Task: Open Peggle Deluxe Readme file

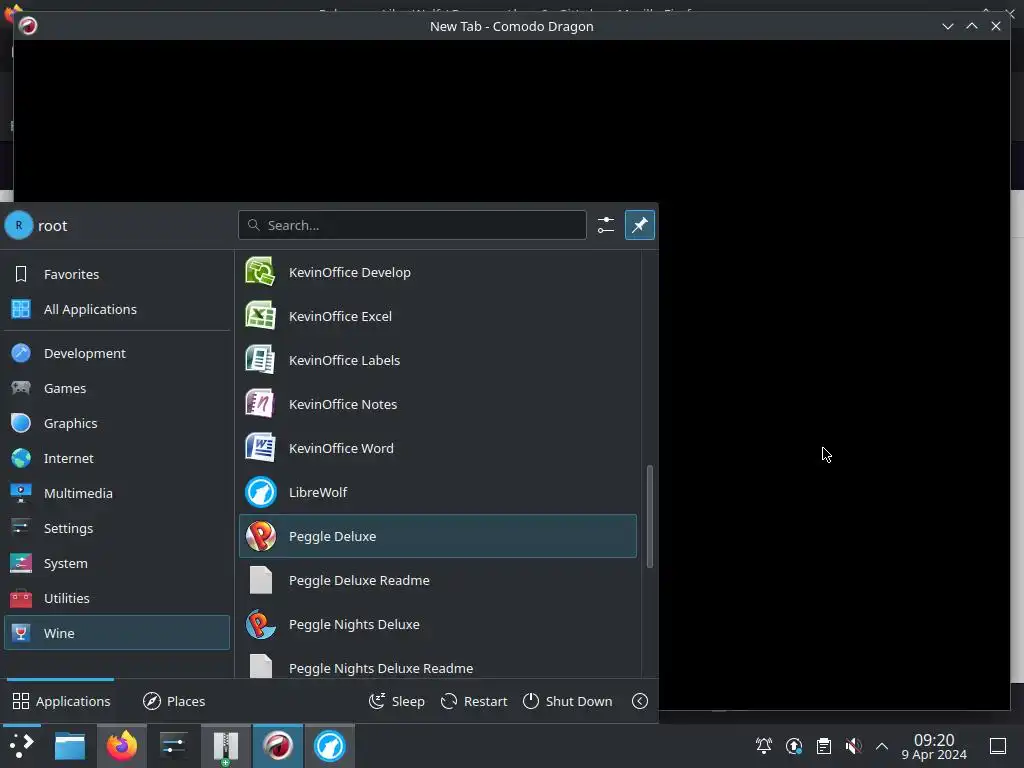Action: pyautogui.click(x=438, y=581)
